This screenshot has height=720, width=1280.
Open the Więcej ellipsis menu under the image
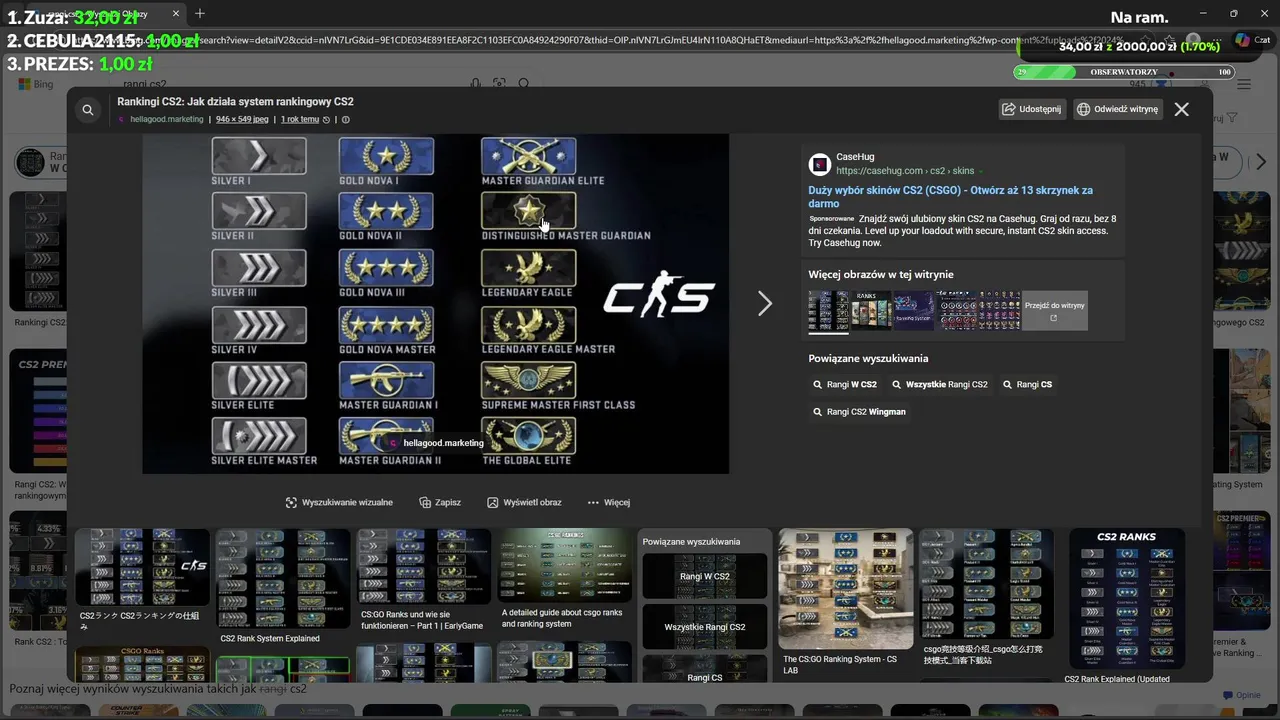tap(609, 502)
